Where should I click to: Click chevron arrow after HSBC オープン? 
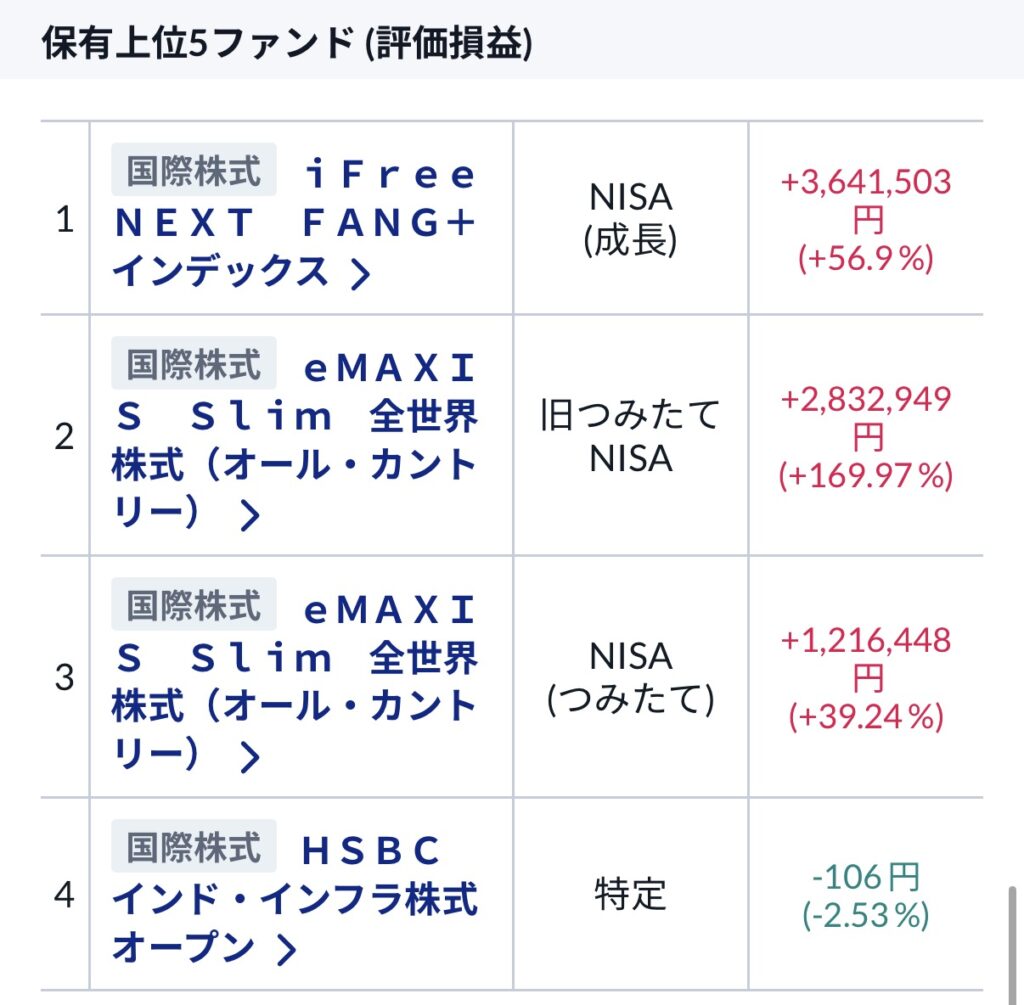coord(287,949)
